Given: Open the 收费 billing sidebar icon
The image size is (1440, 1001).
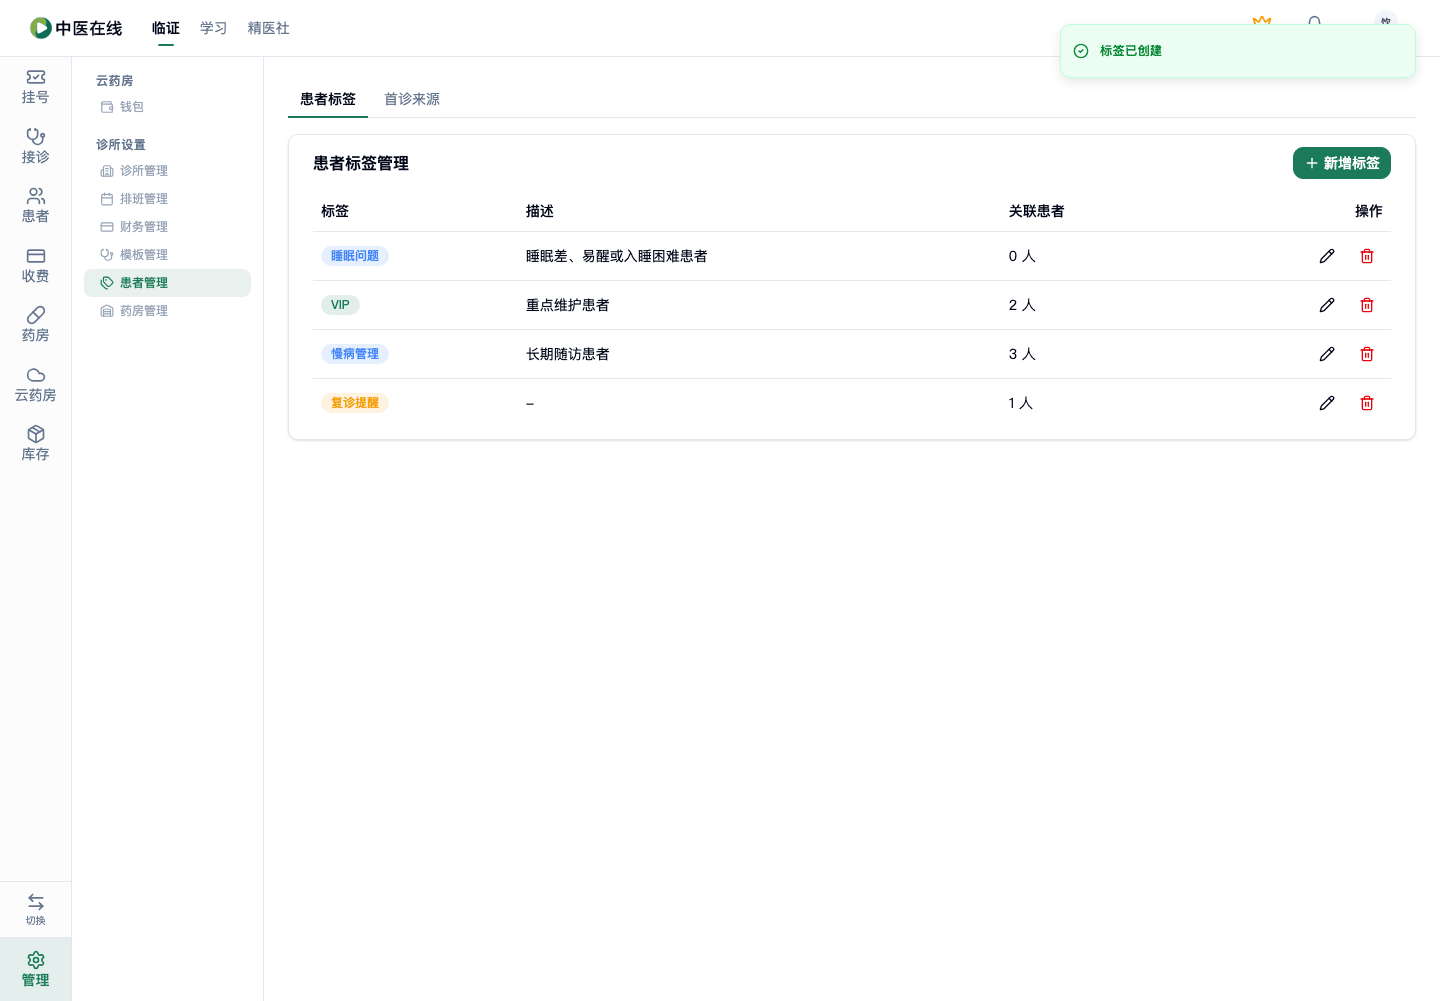Looking at the screenshot, I should (x=35, y=266).
